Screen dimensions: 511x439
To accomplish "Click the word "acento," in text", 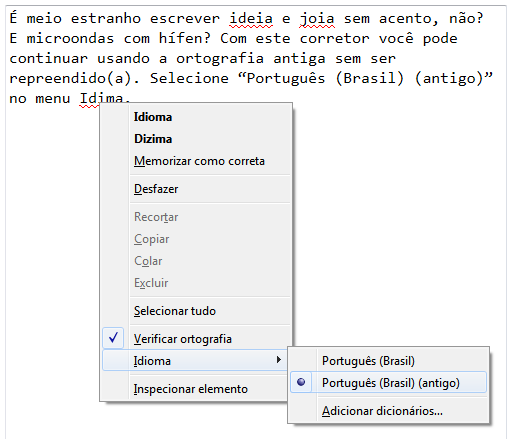I will 409,19.
